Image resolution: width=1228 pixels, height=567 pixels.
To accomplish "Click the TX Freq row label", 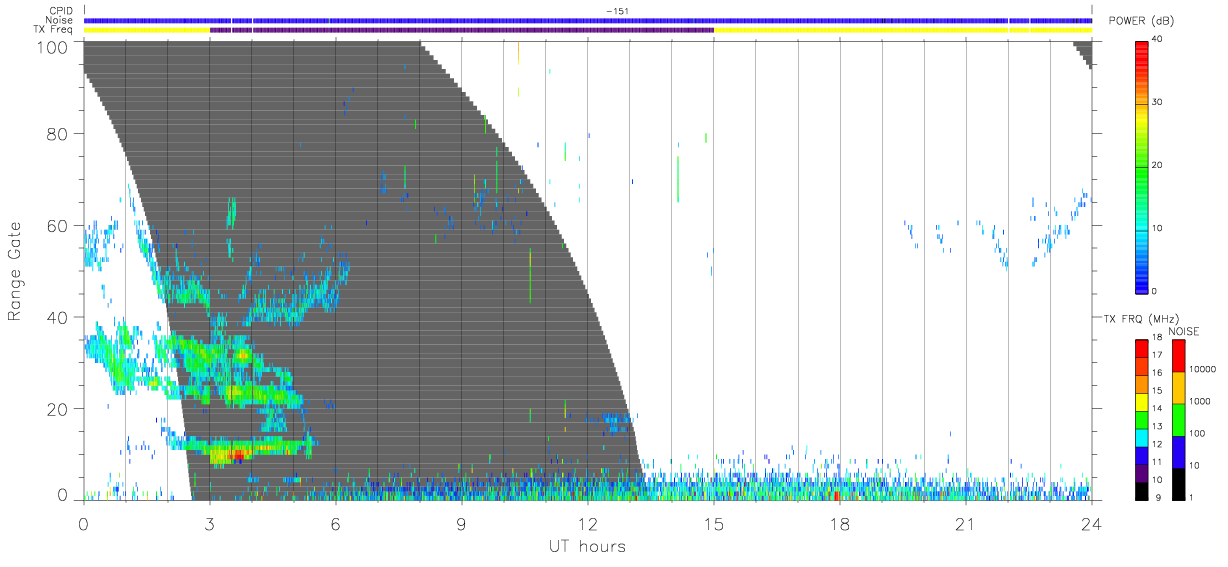I will coord(53,29).
